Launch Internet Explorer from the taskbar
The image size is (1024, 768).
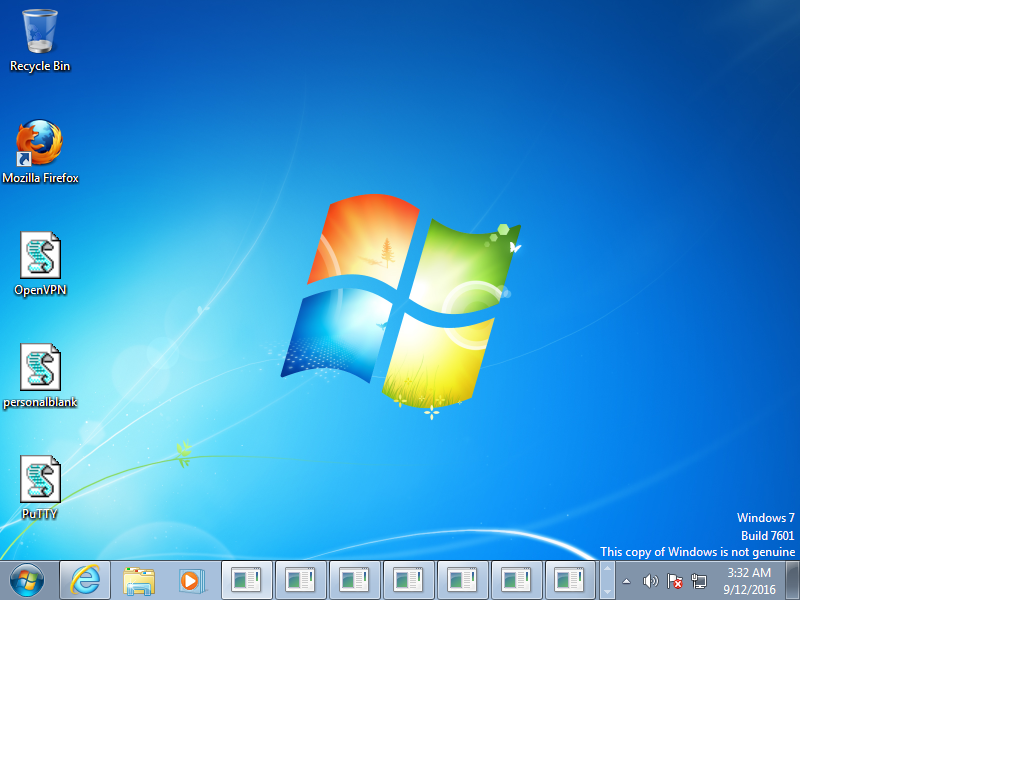pos(85,580)
